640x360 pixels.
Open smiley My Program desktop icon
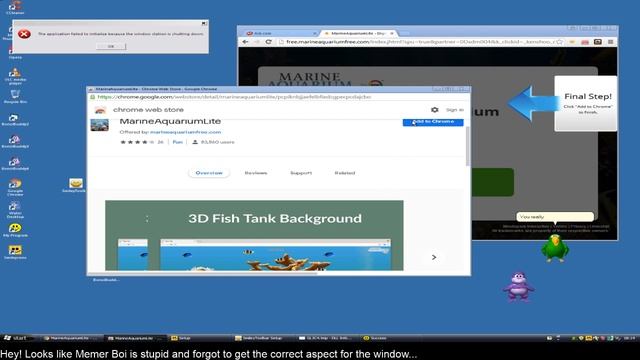[x=15, y=230]
